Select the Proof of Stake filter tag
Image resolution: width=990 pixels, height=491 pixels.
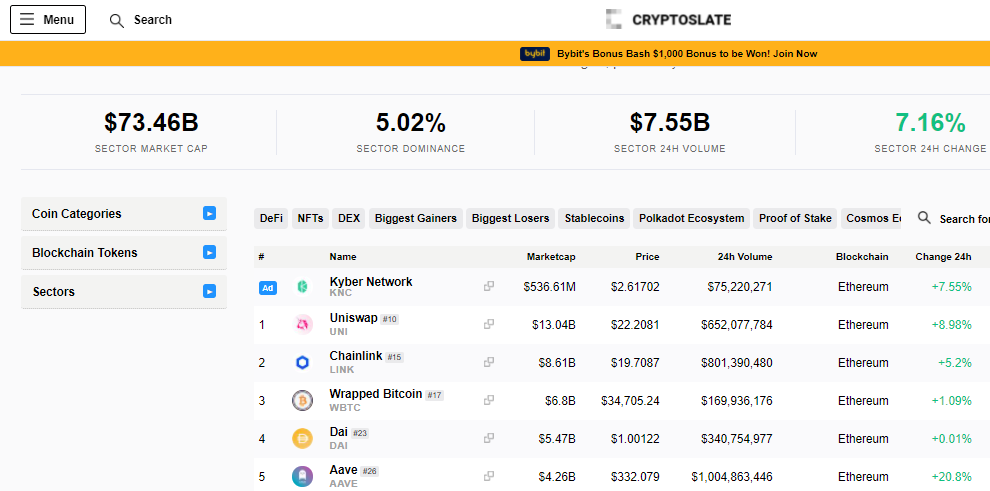(x=795, y=218)
